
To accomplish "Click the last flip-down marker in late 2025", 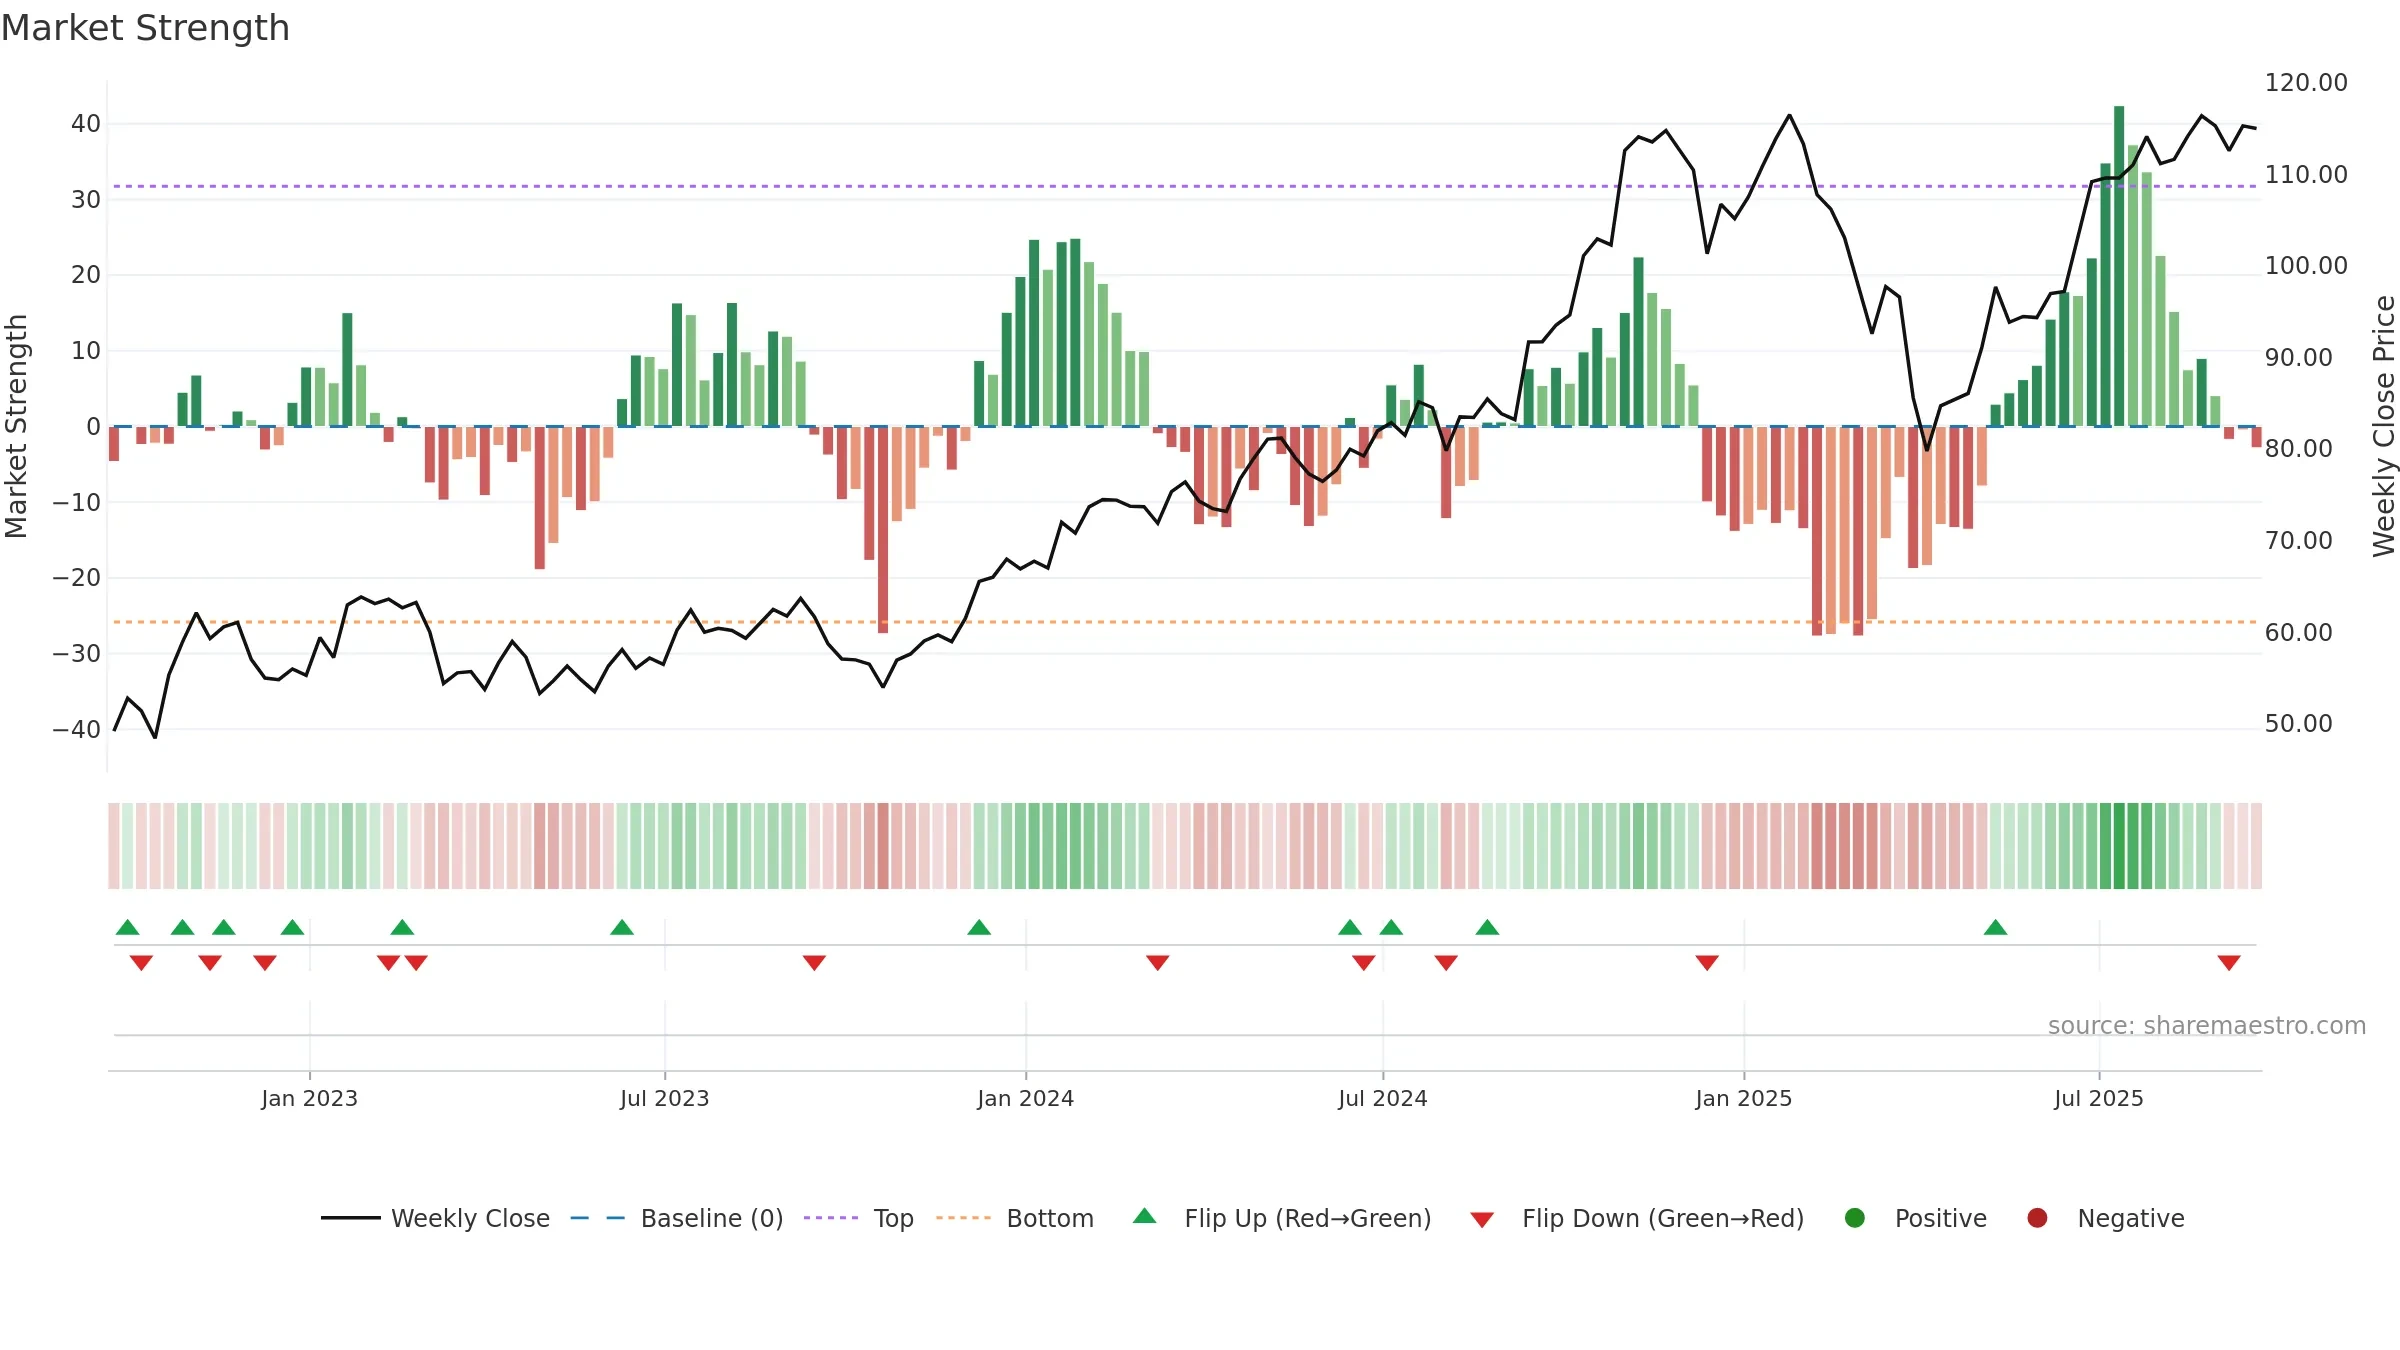I will 2229,963.
